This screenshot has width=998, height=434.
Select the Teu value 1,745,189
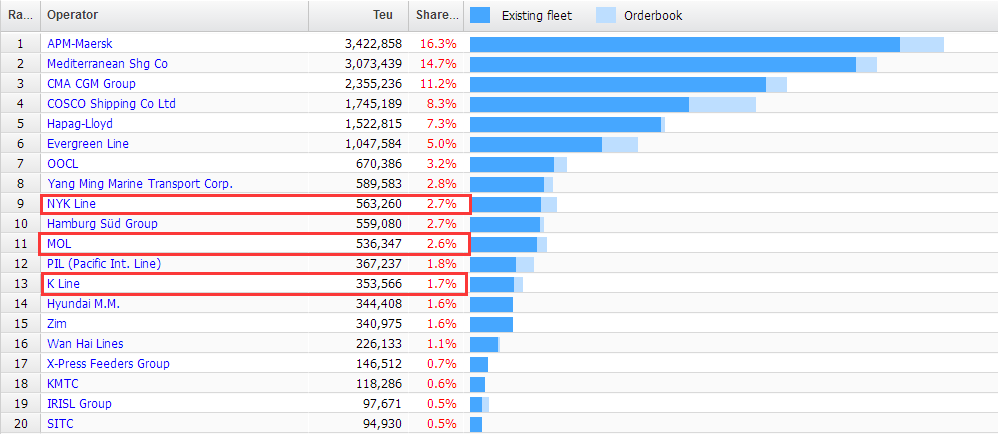(374, 104)
